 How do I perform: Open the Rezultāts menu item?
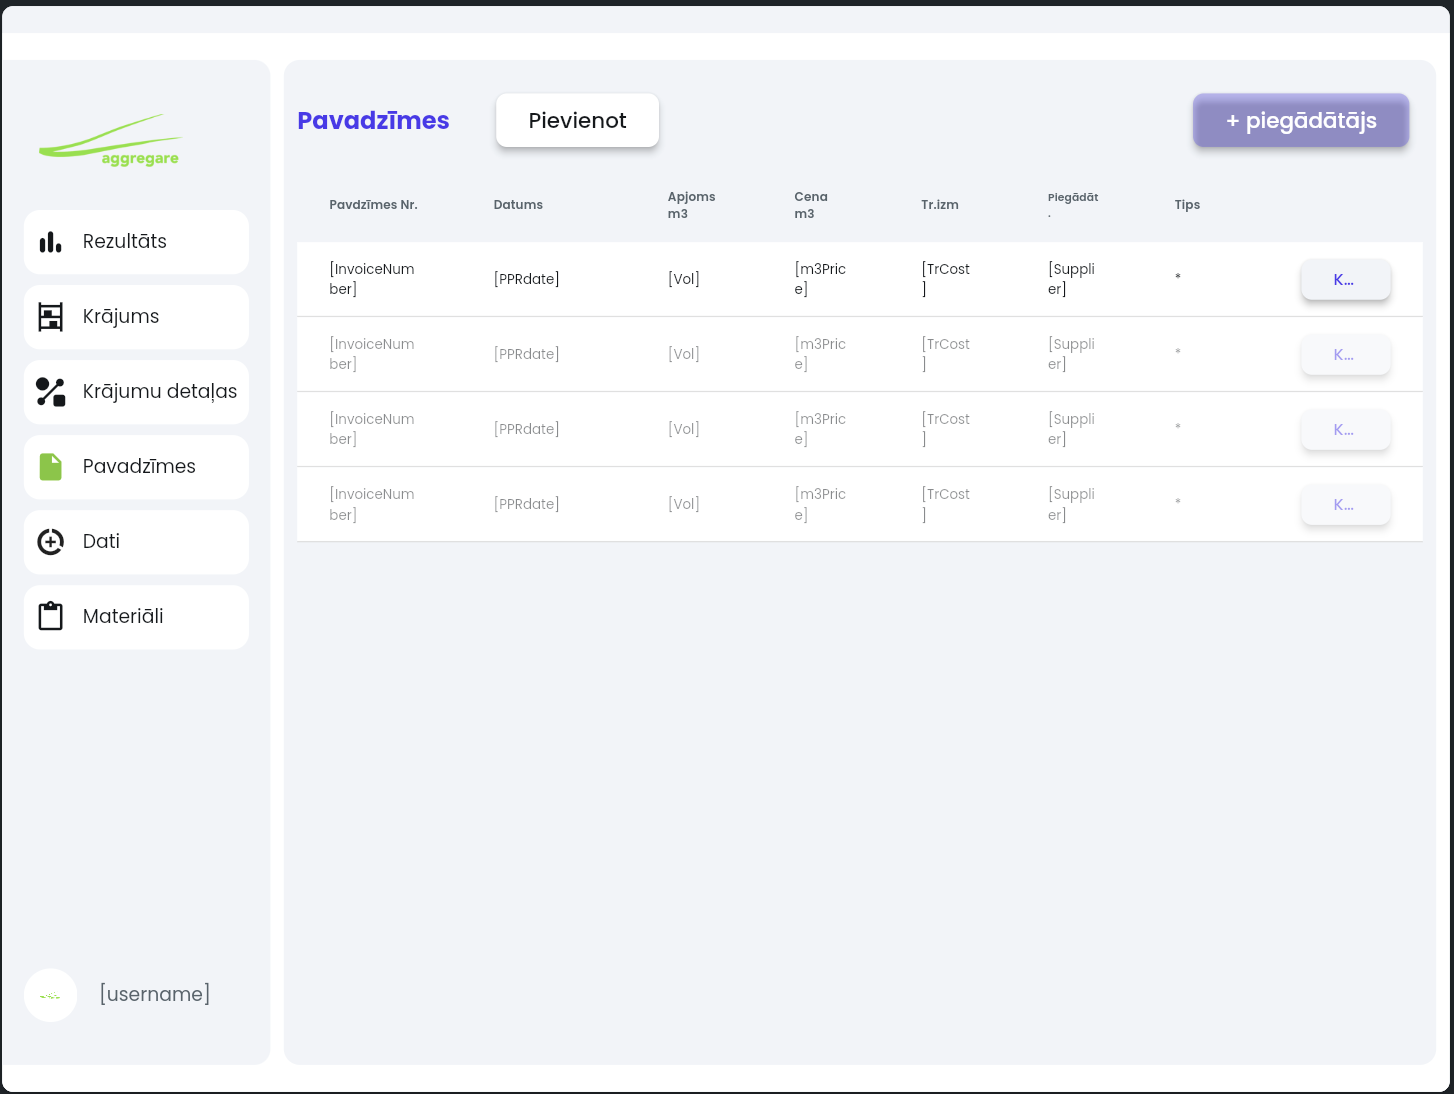(136, 242)
